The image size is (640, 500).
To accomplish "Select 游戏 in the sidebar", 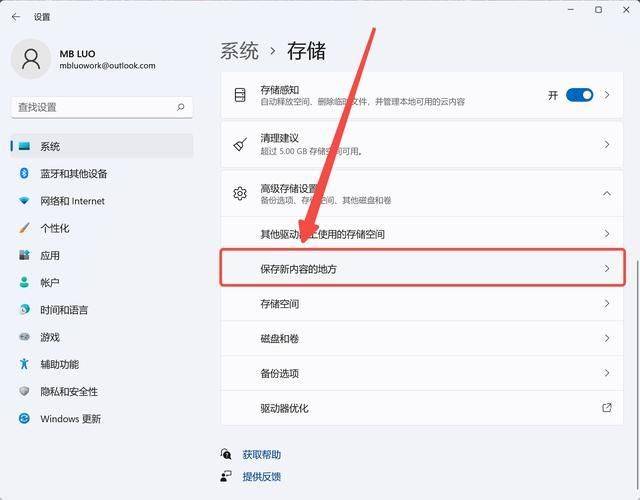I will point(102,337).
